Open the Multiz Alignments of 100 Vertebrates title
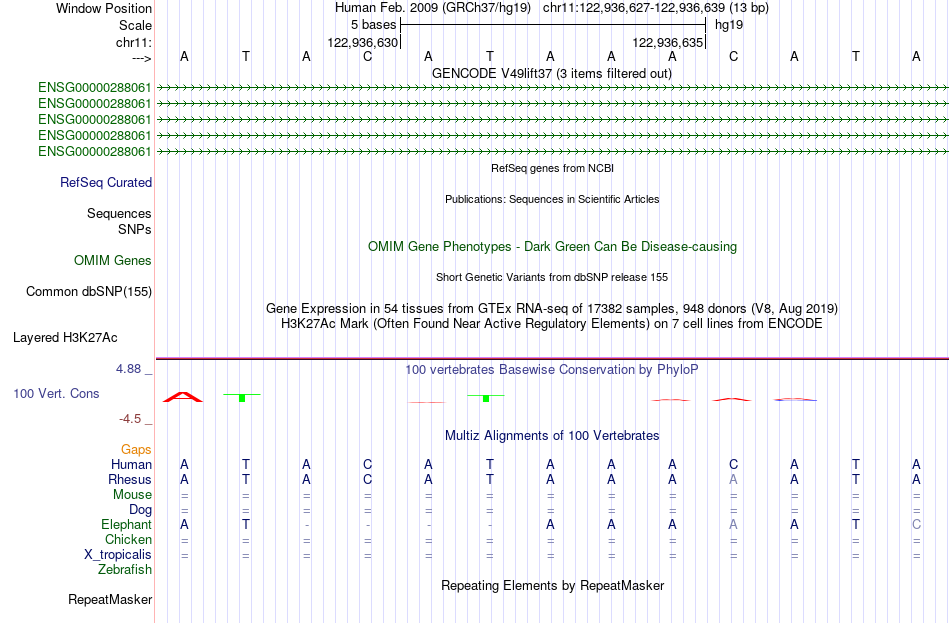 click(x=552, y=436)
